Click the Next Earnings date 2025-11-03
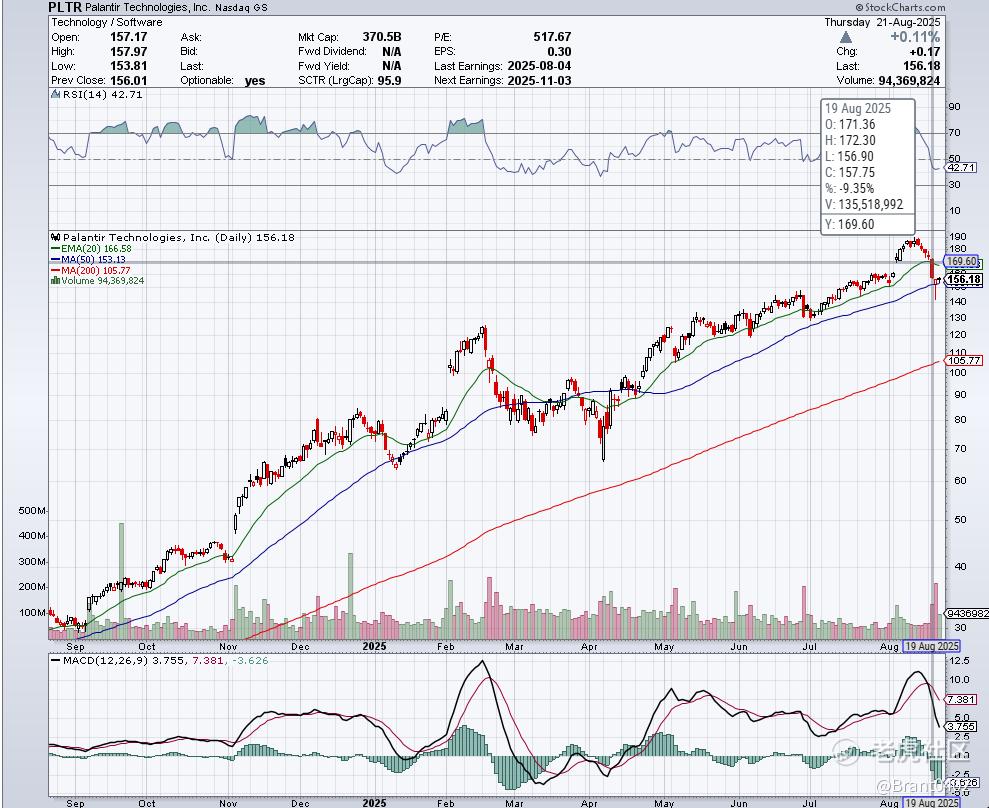This screenshot has width=989, height=808. coord(539,81)
